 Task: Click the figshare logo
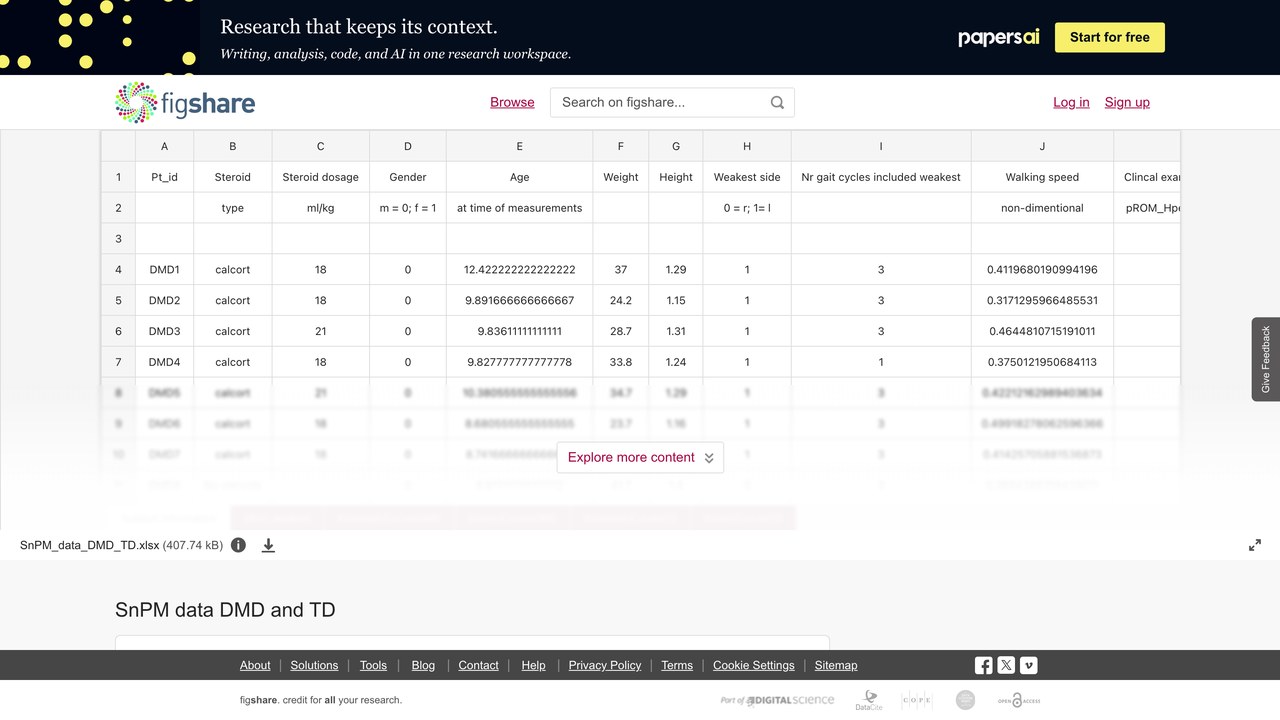[185, 102]
